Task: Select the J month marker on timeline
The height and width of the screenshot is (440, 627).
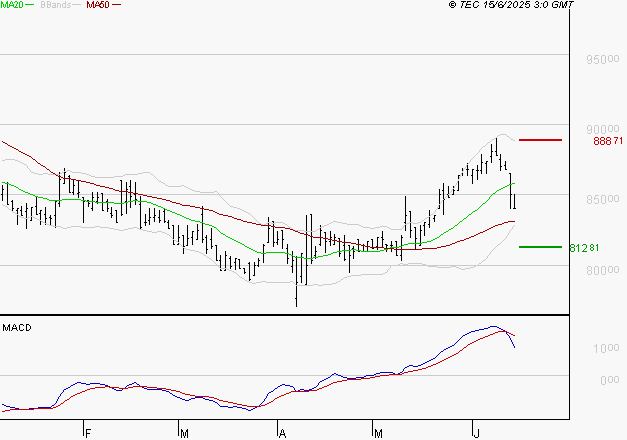Action: coord(475,433)
